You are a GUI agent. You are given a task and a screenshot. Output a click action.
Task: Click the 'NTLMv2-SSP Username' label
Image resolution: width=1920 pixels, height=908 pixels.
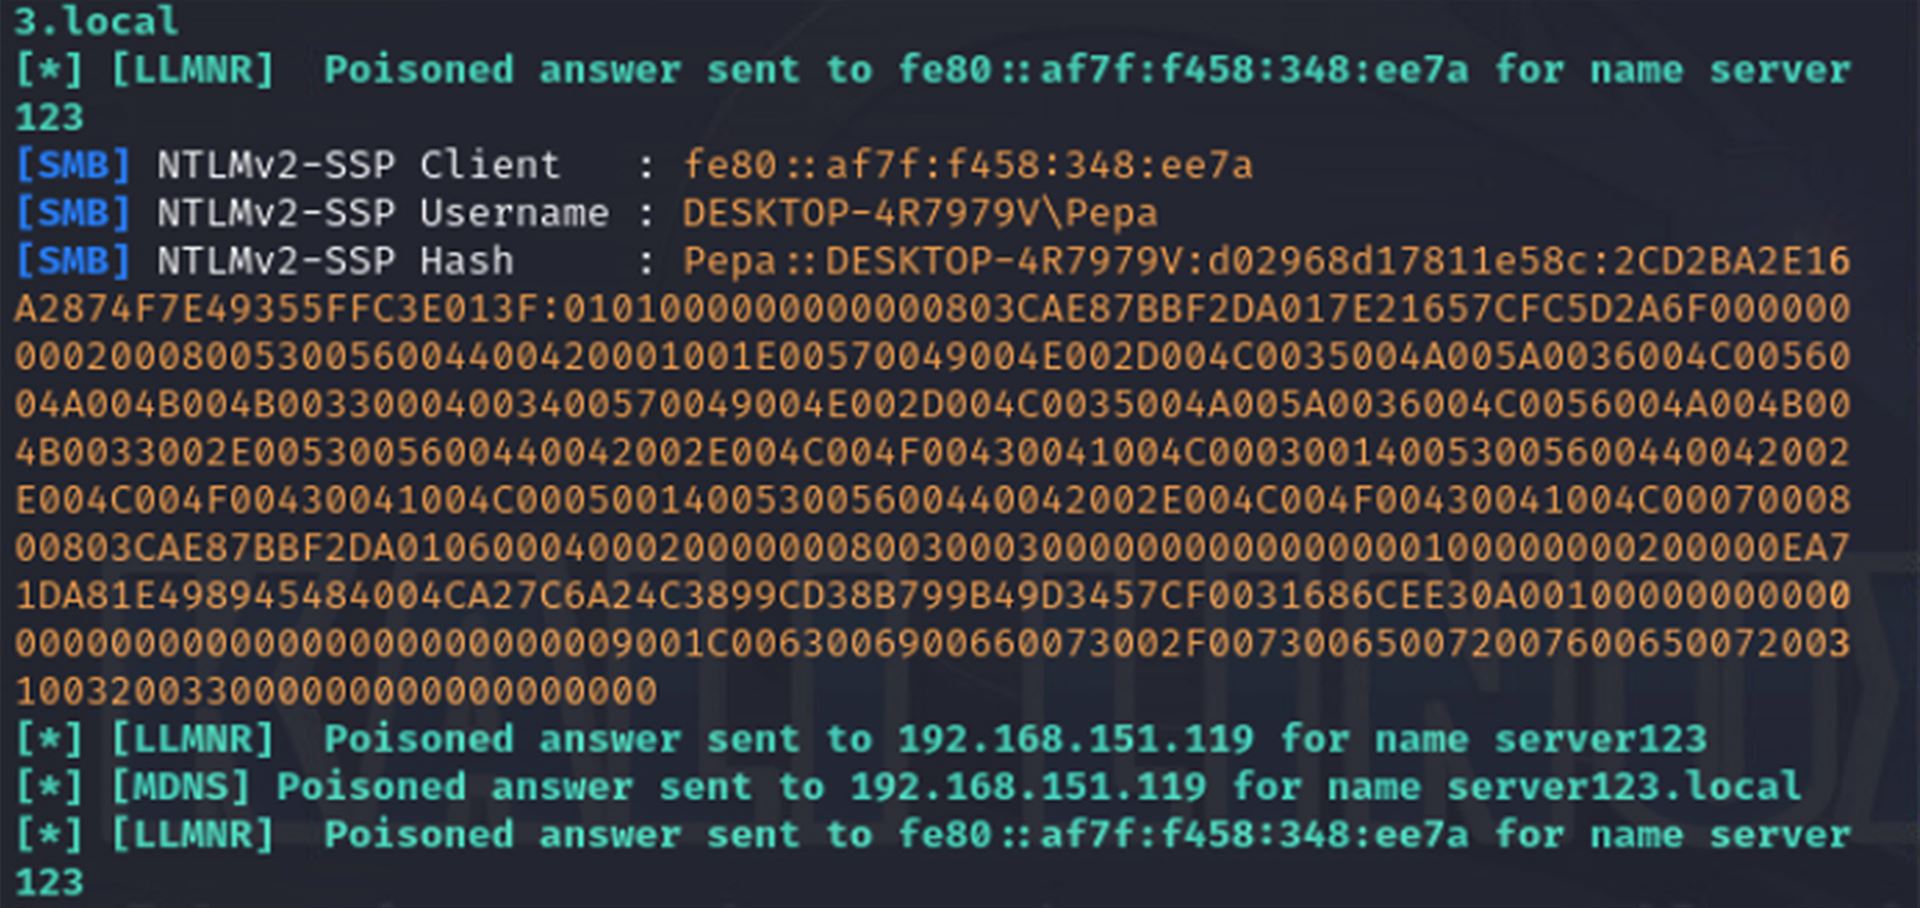tap(383, 213)
